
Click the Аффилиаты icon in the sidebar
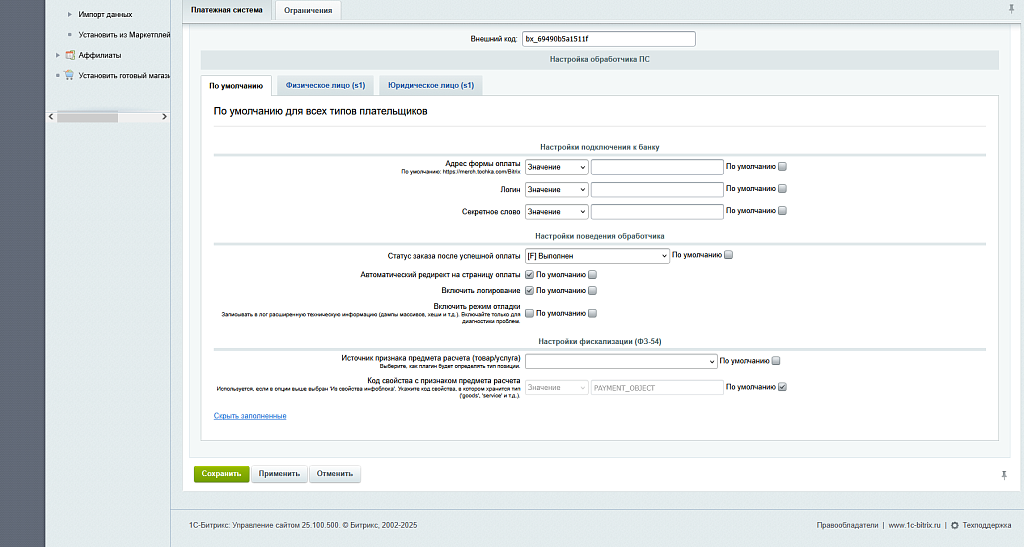70,55
